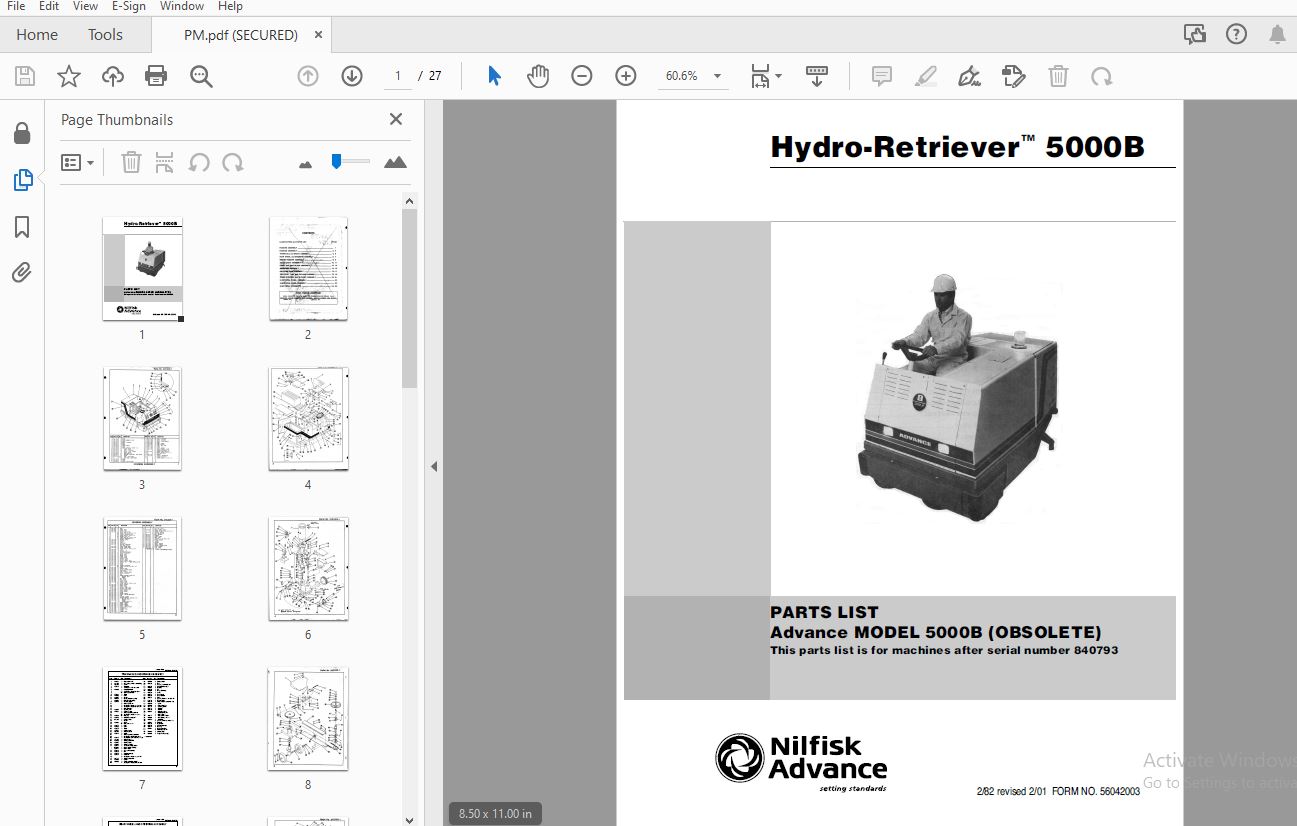Select page 8 thumbnail
Viewport: 1297px width, 826px height.
[308, 719]
